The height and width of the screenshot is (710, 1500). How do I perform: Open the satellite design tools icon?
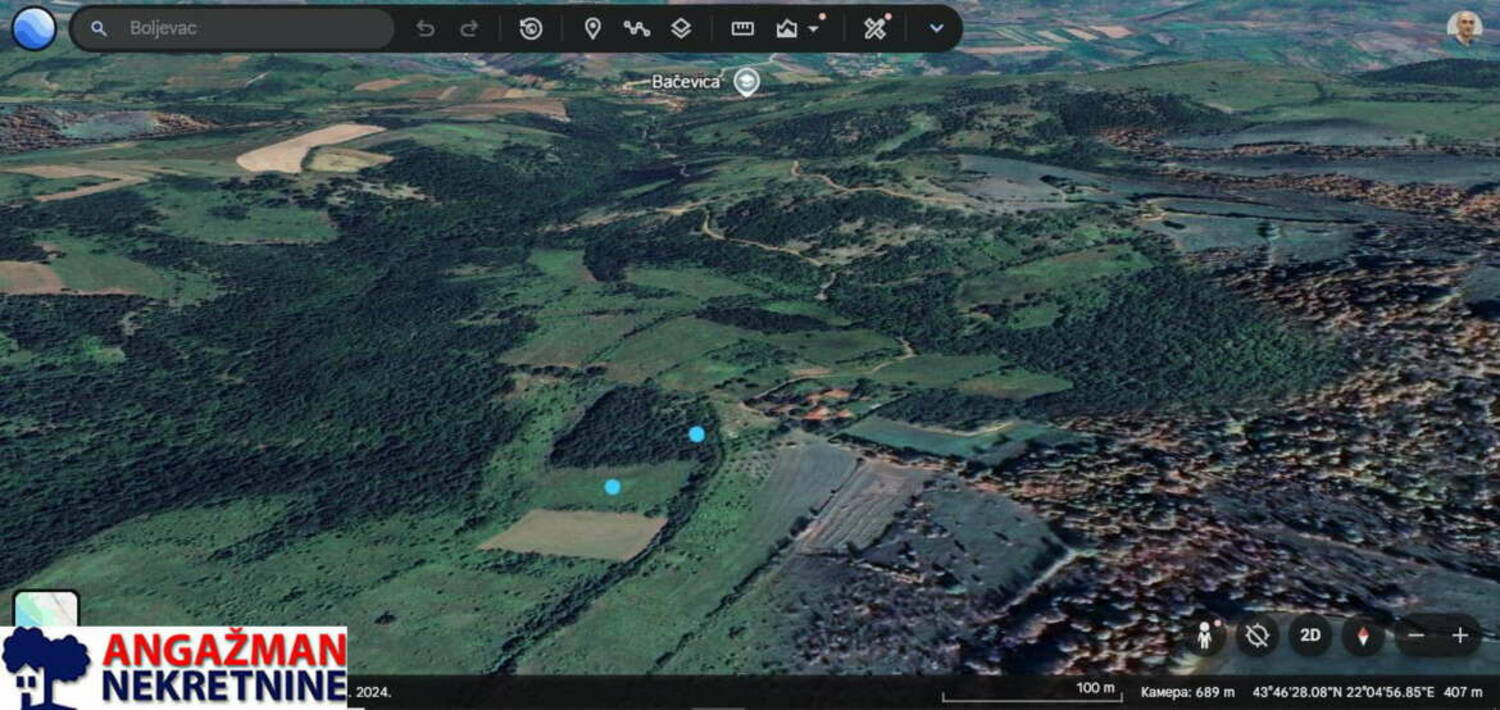pos(875,28)
